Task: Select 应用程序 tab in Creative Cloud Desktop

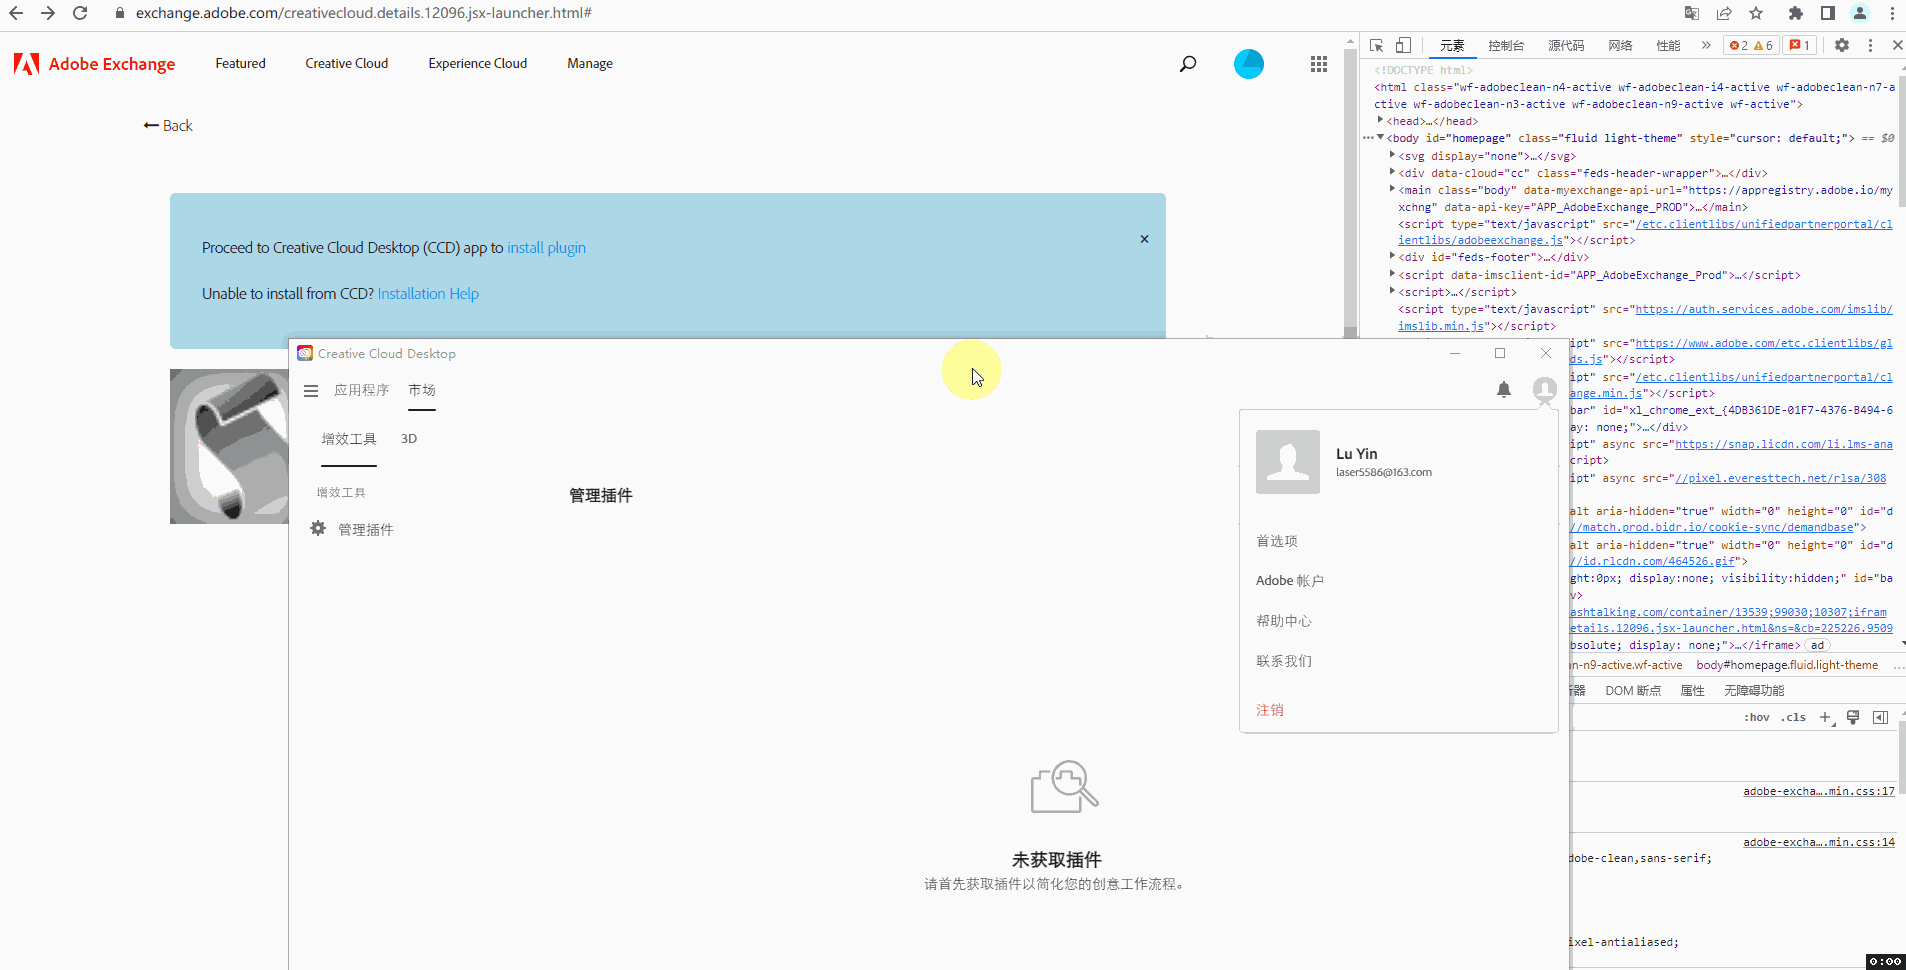Action: pos(362,390)
